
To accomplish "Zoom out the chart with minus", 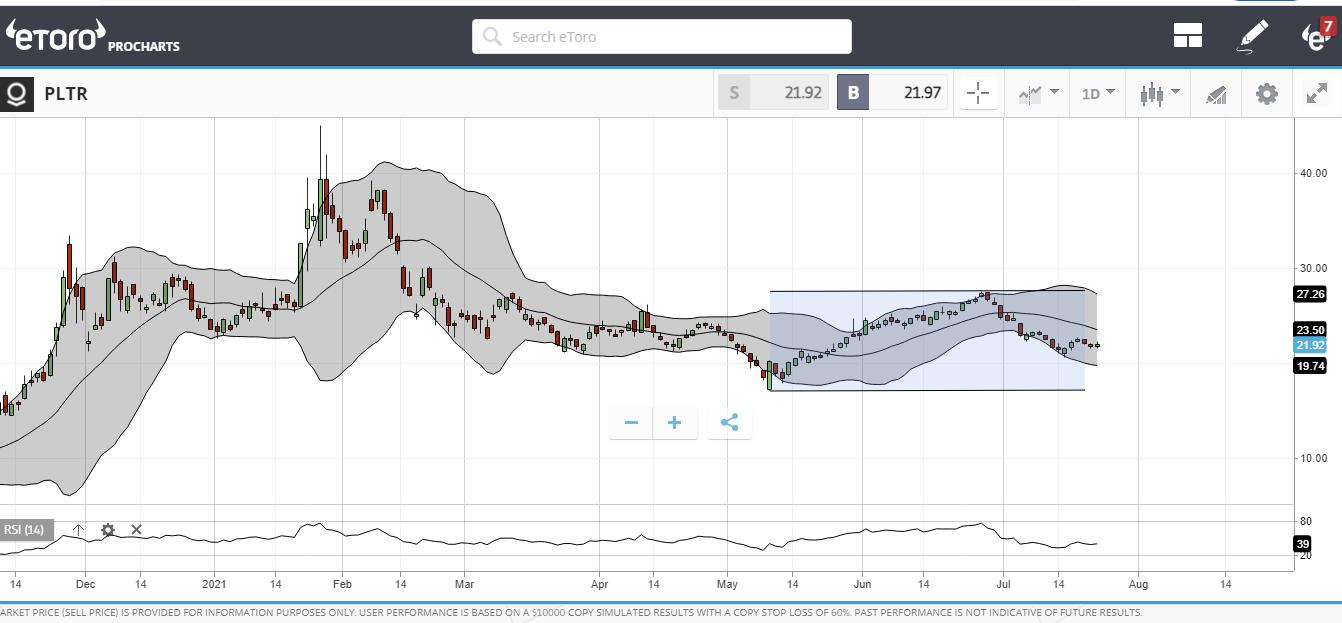I will tap(631, 423).
